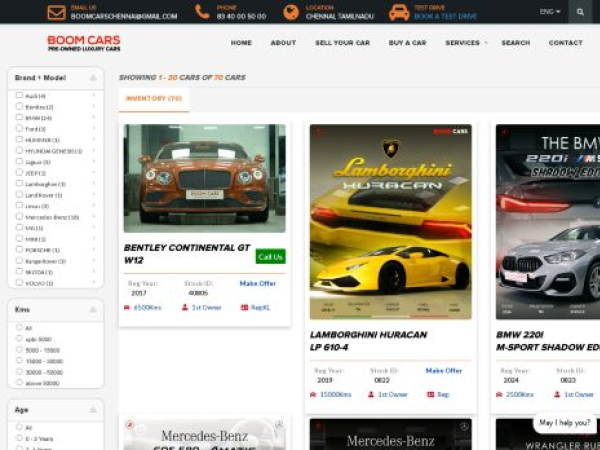Click registration icon on Lamborghini card
This screenshot has height=450, width=600.
(x=430, y=395)
